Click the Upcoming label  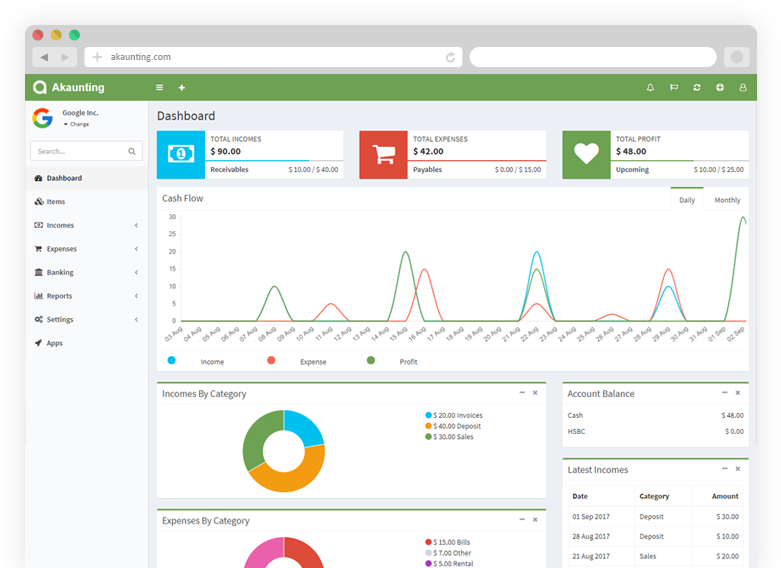632,169
